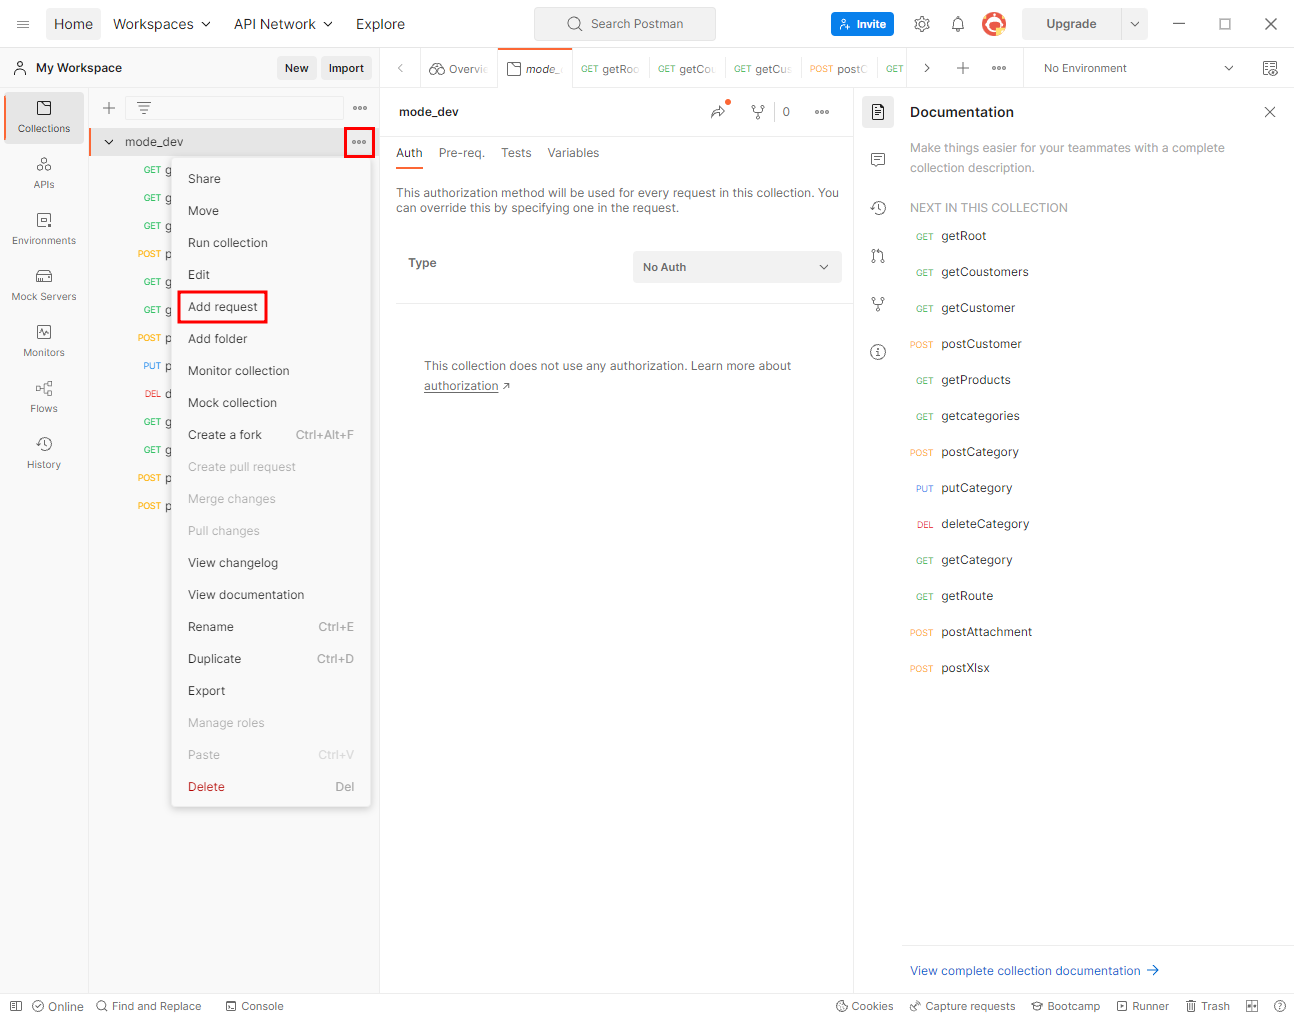Click the New button

(297, 68)
